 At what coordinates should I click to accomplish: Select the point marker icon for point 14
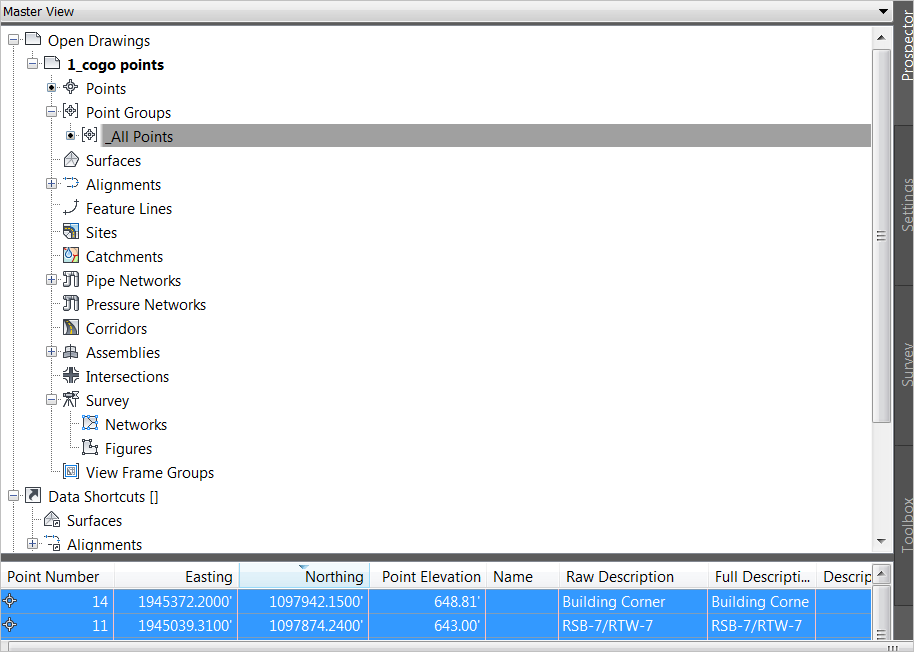pyautogui.click(x=8, y=601)
